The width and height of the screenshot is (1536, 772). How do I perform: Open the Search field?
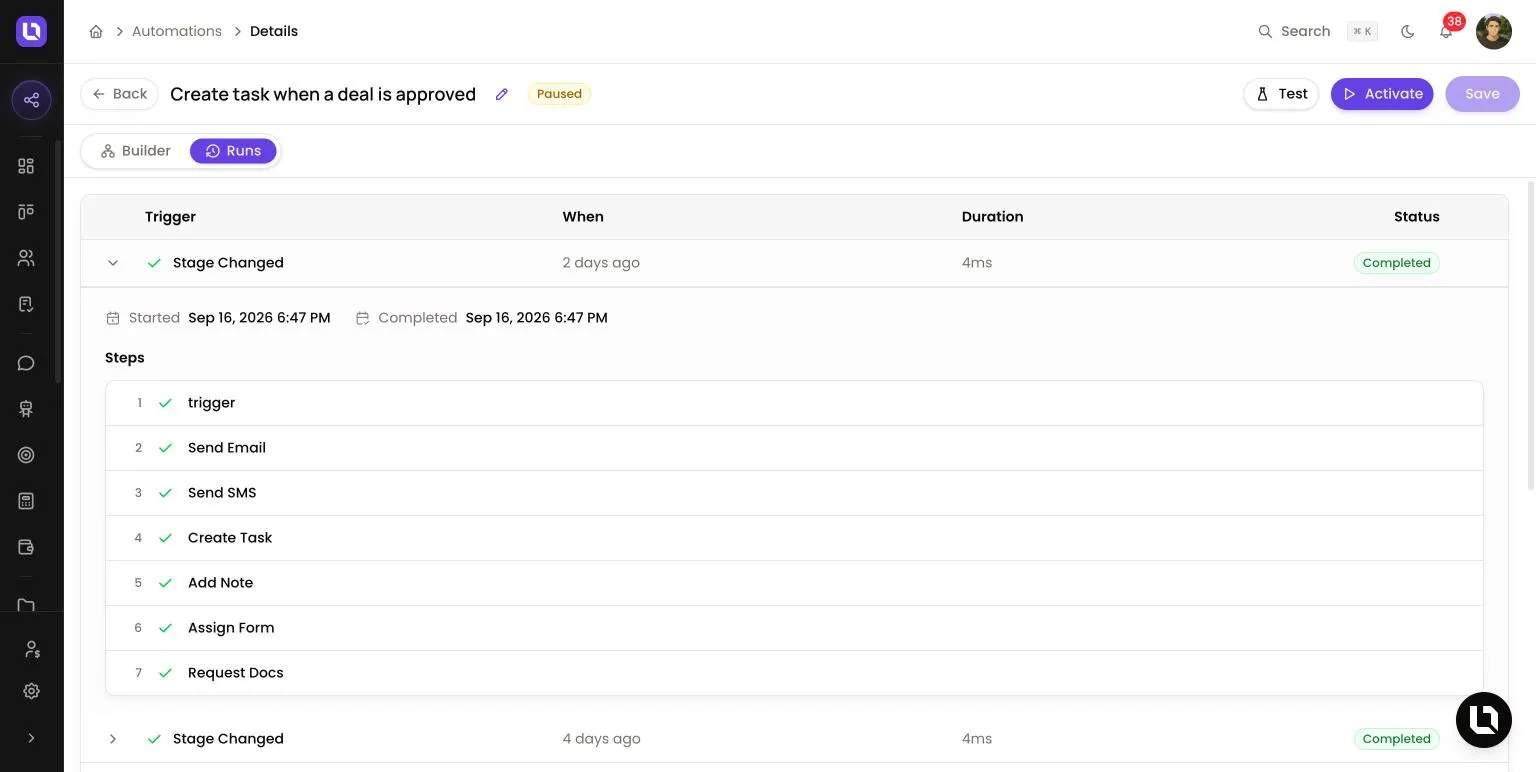click(x=1316, y=31)
